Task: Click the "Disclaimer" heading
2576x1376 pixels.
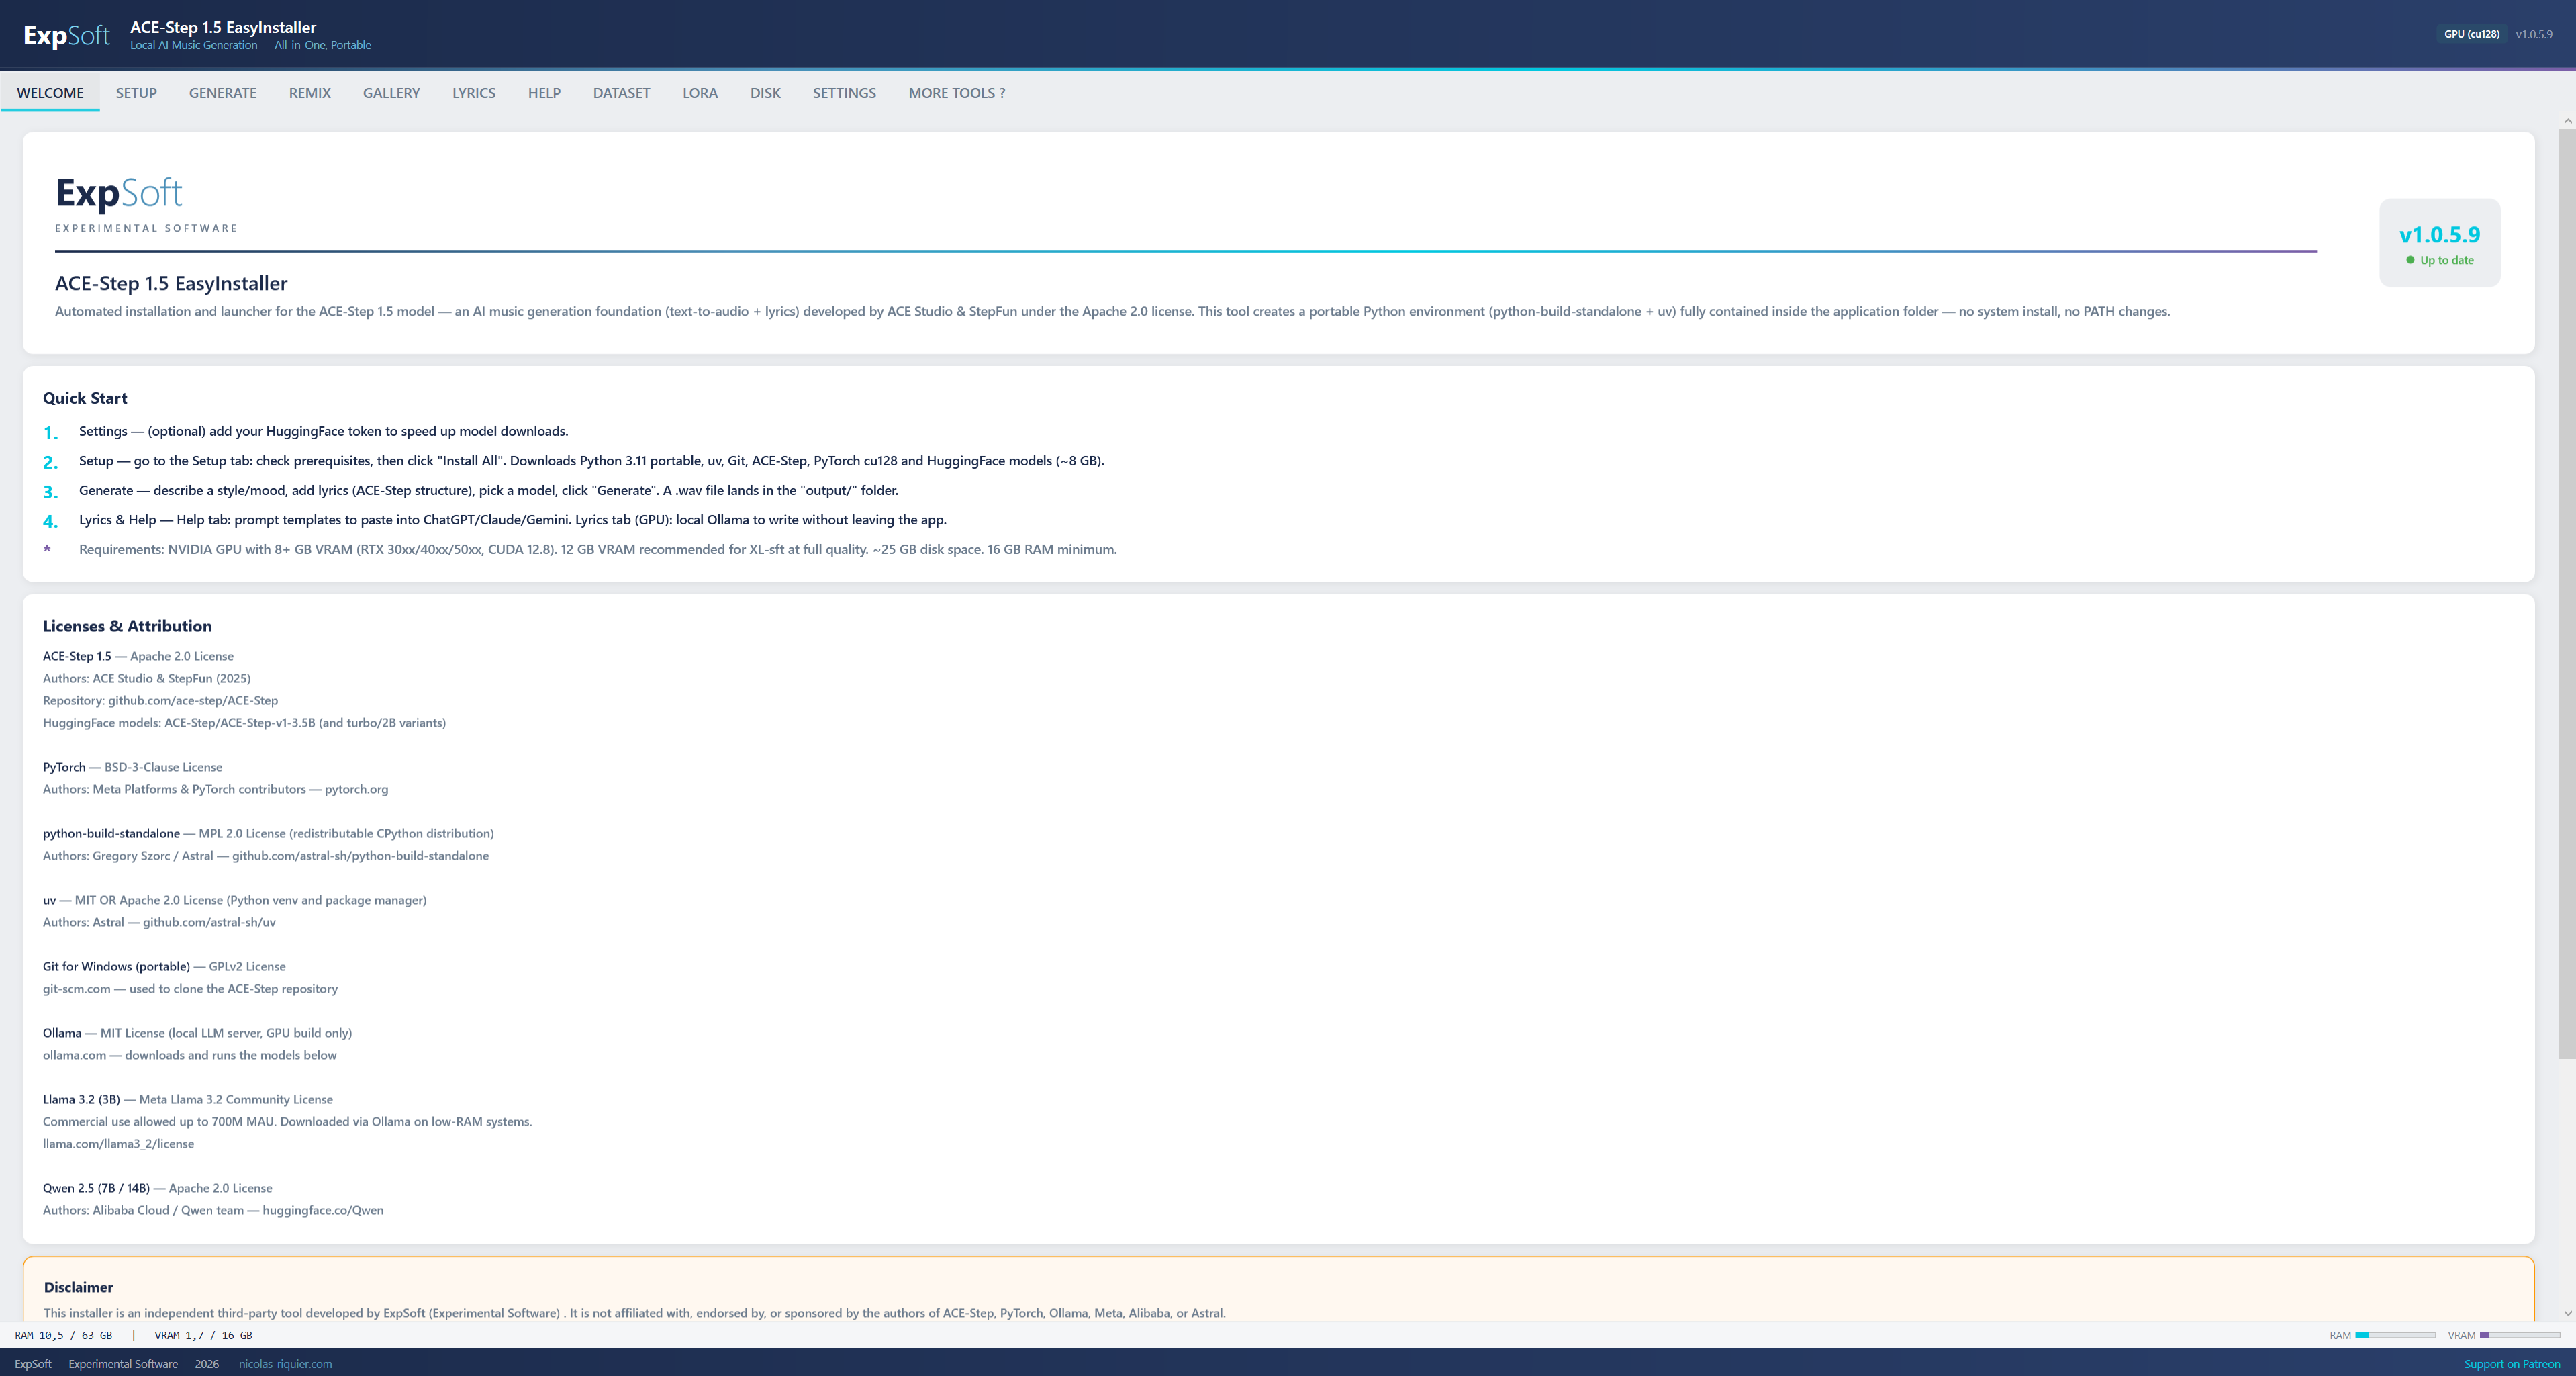Action: point(78,1287)
